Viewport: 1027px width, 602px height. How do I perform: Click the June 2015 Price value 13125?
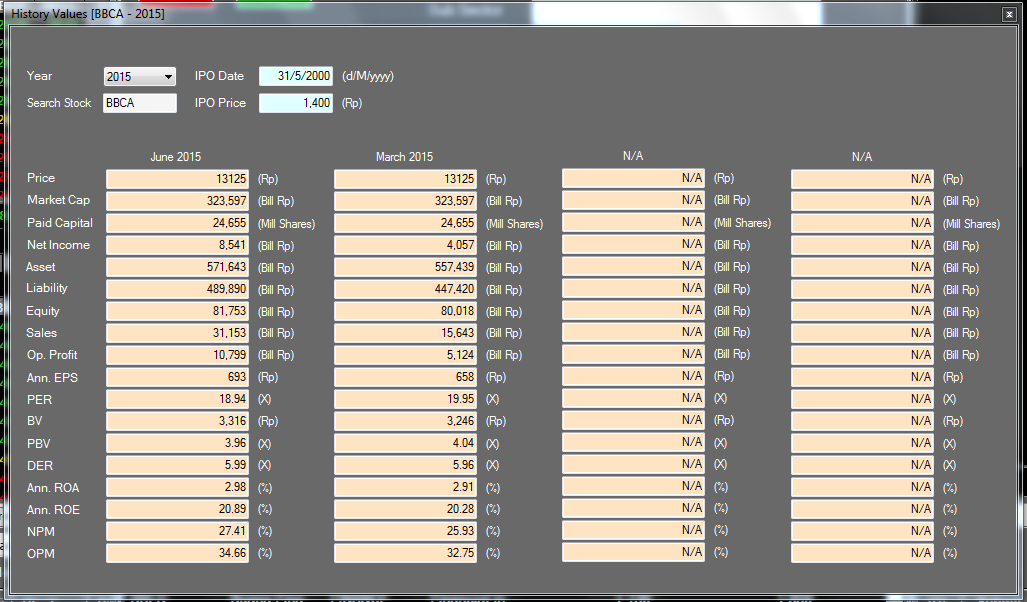coord(177,179)
